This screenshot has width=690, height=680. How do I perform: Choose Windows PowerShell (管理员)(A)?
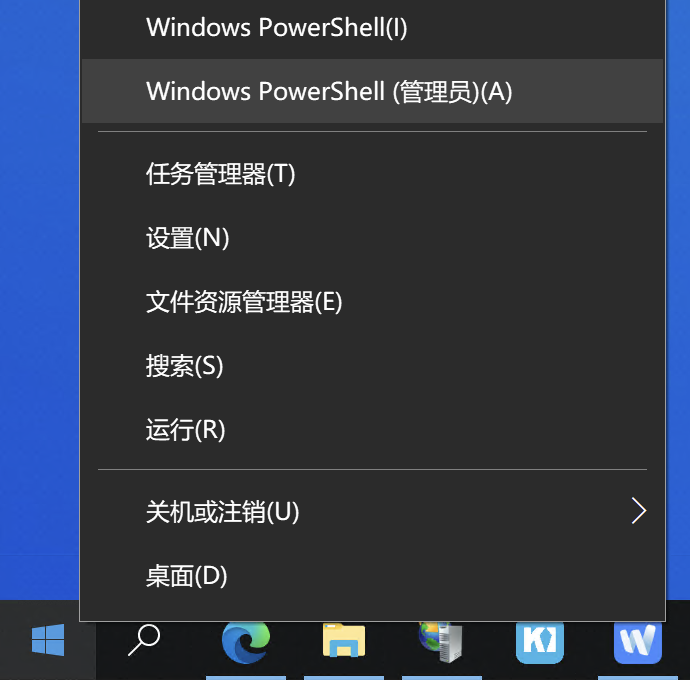(x=372, y=91)
